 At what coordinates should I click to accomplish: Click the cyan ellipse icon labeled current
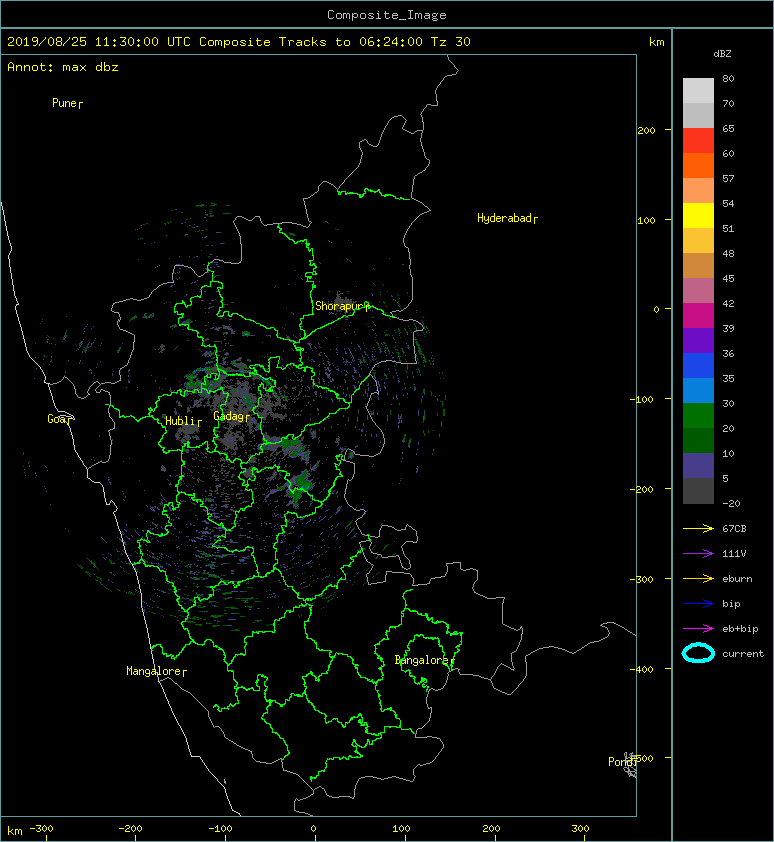[698, 653]
